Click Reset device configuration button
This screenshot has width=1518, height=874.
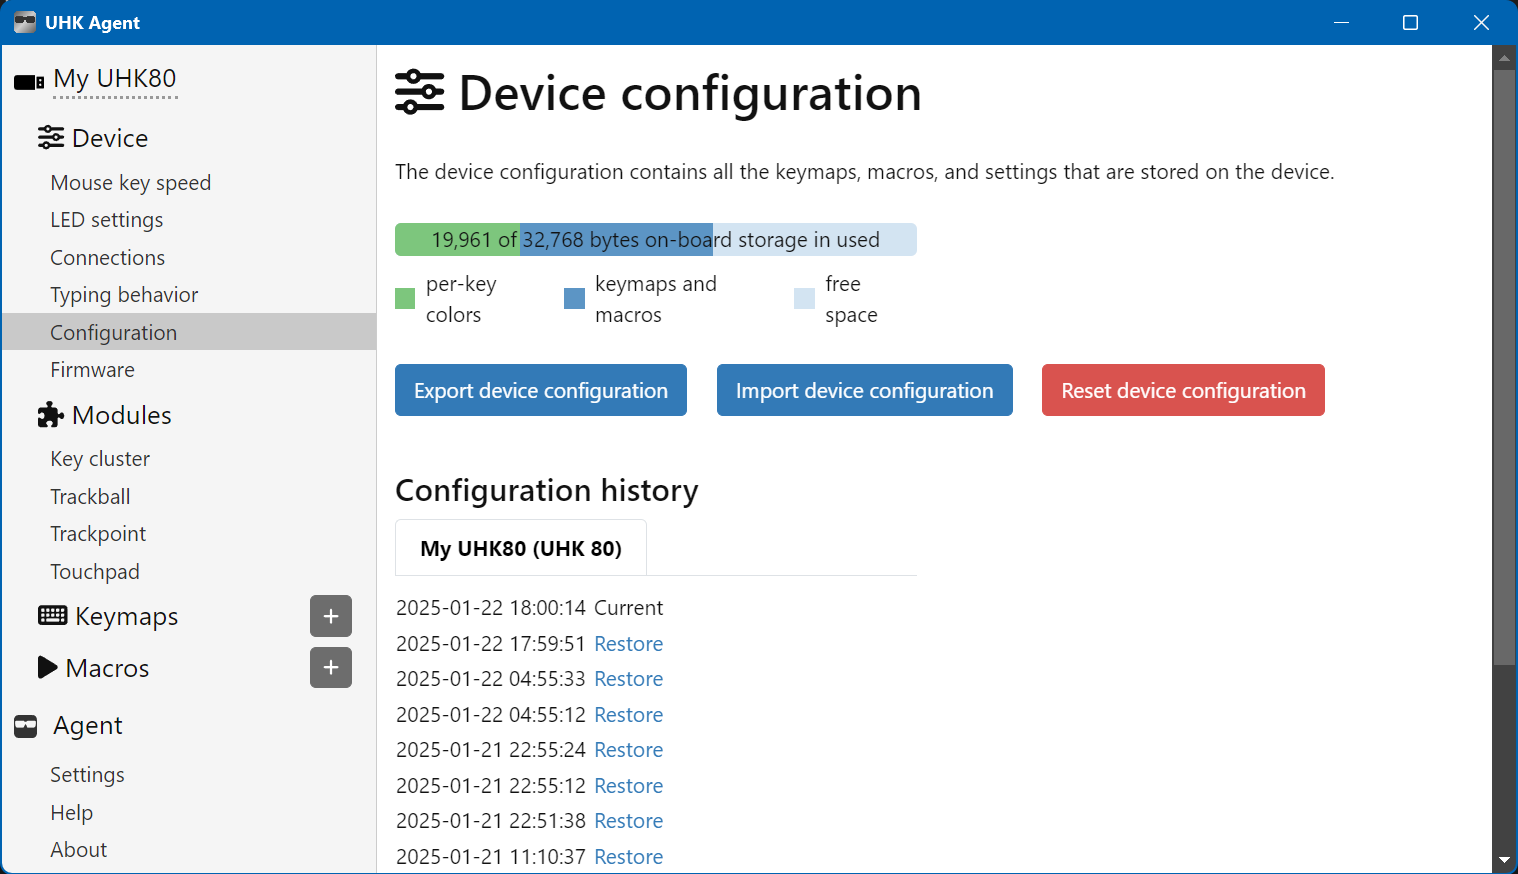[x=1183, y=390]
